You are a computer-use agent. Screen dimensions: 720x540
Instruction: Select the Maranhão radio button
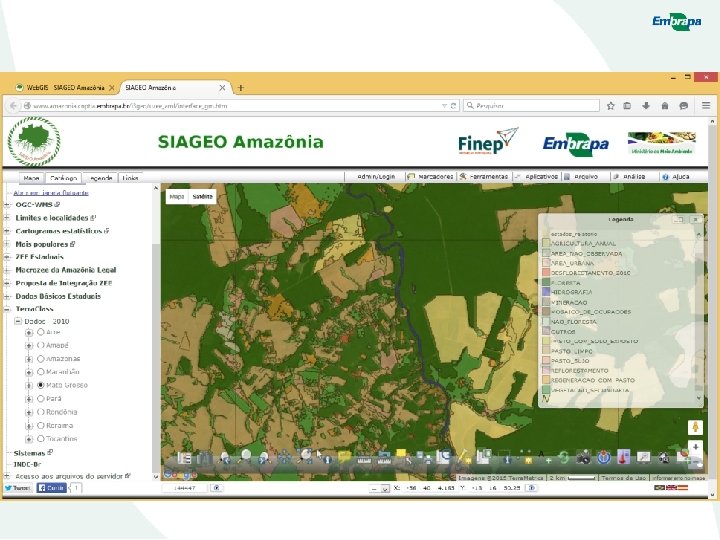click(x=40, y=371)
